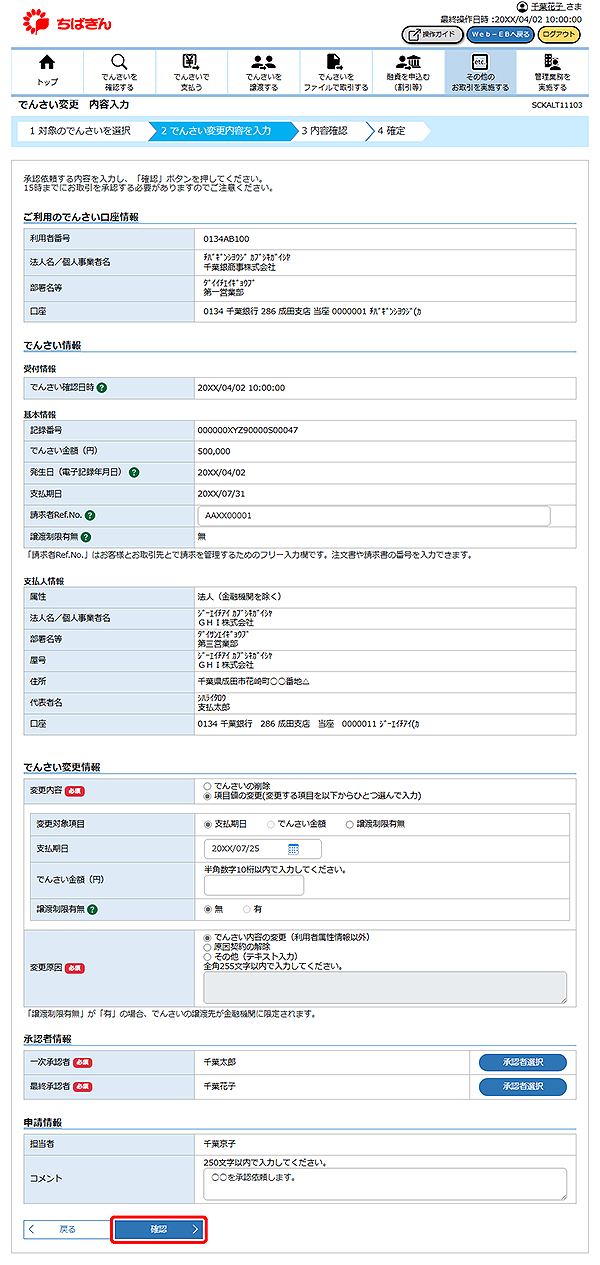This screenshot has height=1265, width=600.
Task: Click the 請求者Ref.No. input field
Action: 376,516
